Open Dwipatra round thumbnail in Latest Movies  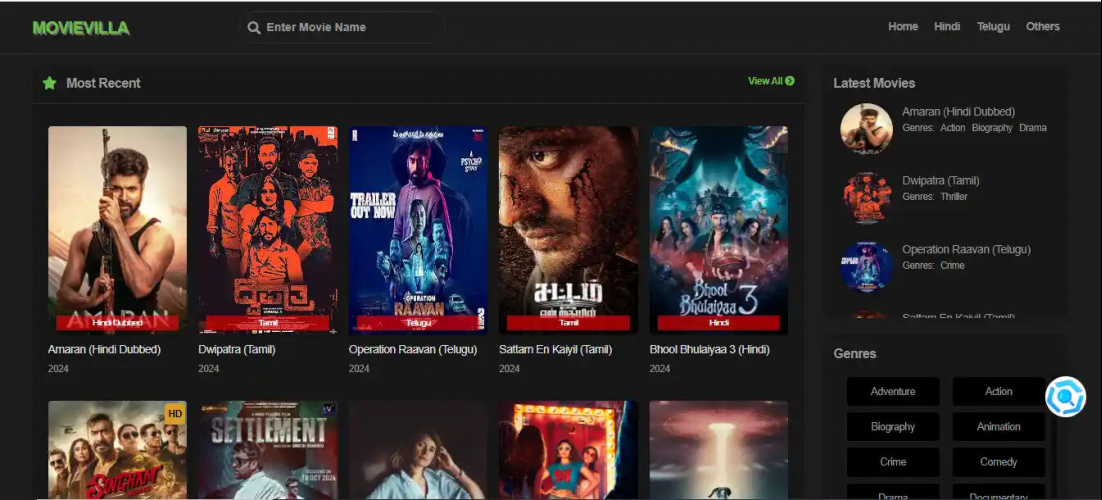(x=866, y=196)
